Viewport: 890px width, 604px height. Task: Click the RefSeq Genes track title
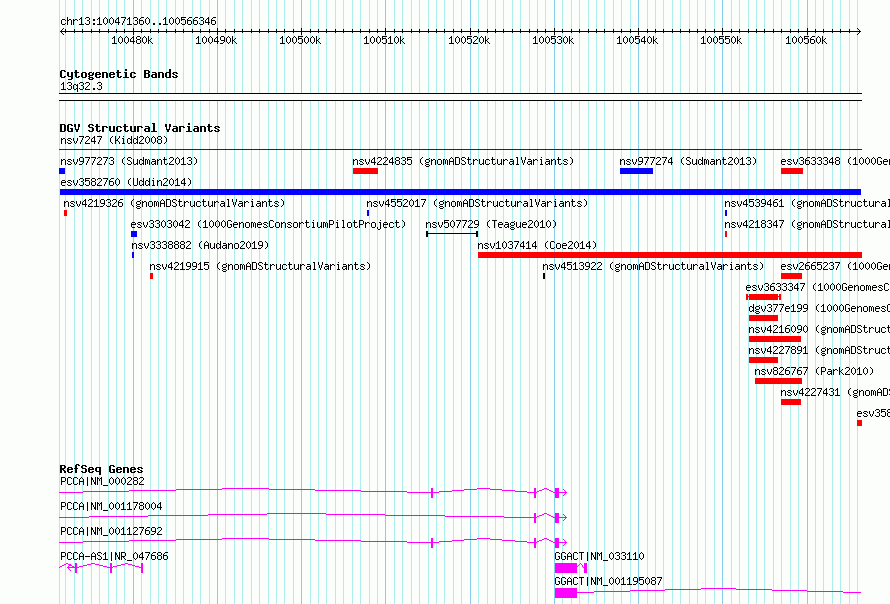(x=101, y=469)
